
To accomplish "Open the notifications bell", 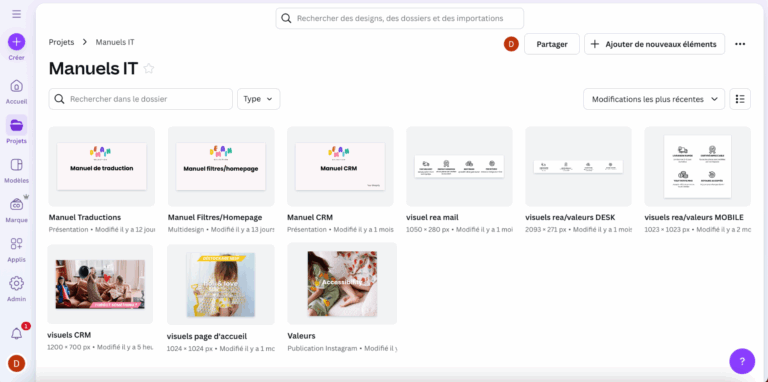I will click(x=16, y=334).
